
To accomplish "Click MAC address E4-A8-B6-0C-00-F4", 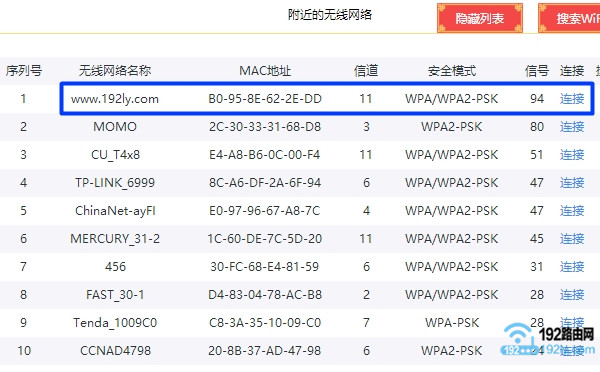I will [264, 155].
